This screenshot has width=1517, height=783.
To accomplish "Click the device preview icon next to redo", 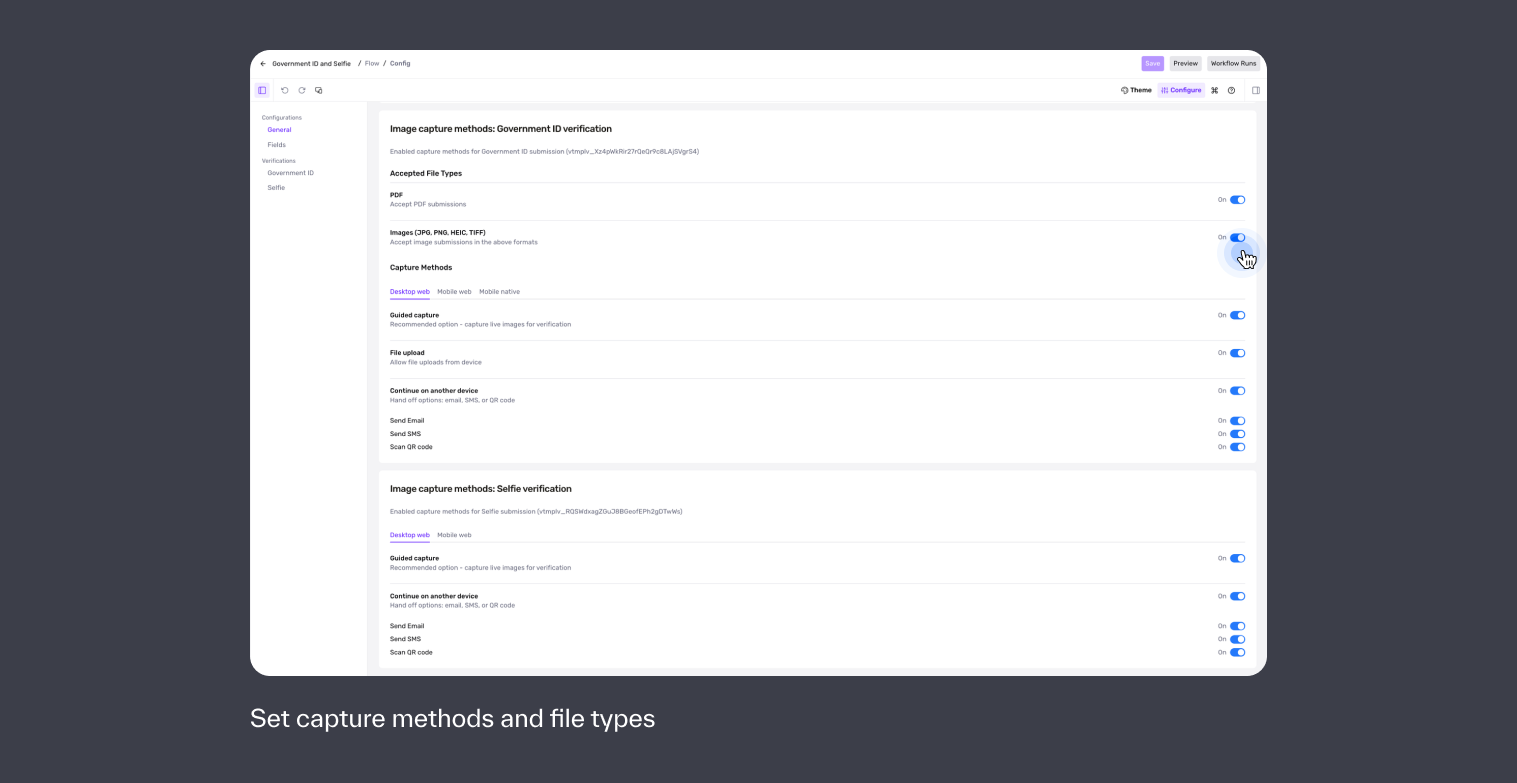I will [x=319, y=90].
